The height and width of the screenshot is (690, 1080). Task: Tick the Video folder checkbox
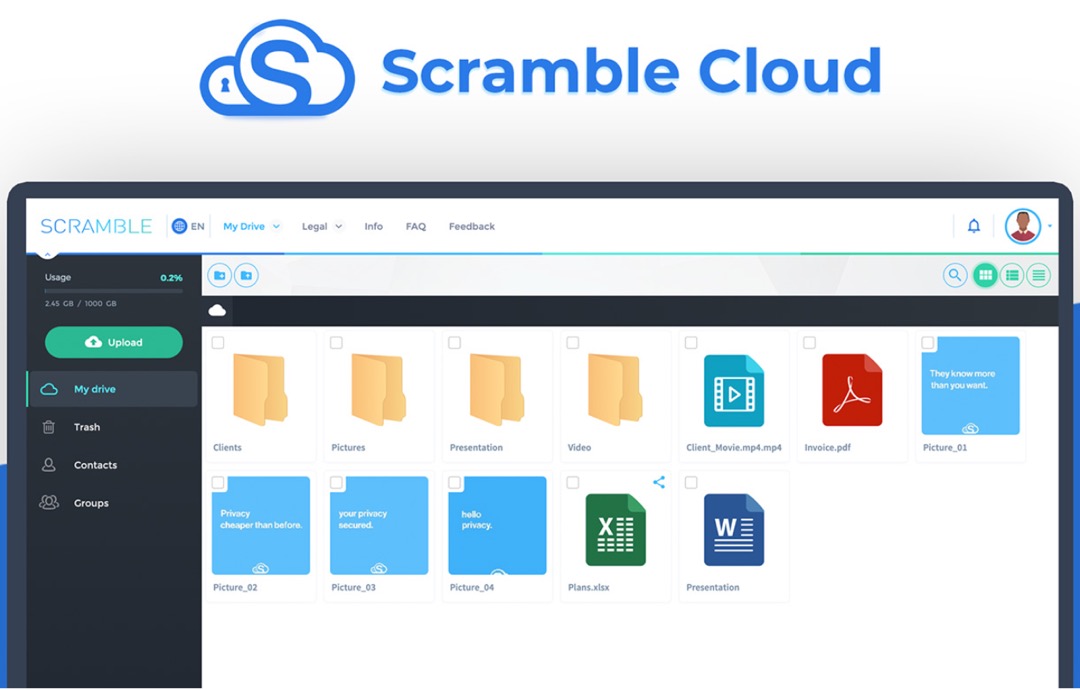[x=572, y=342]
